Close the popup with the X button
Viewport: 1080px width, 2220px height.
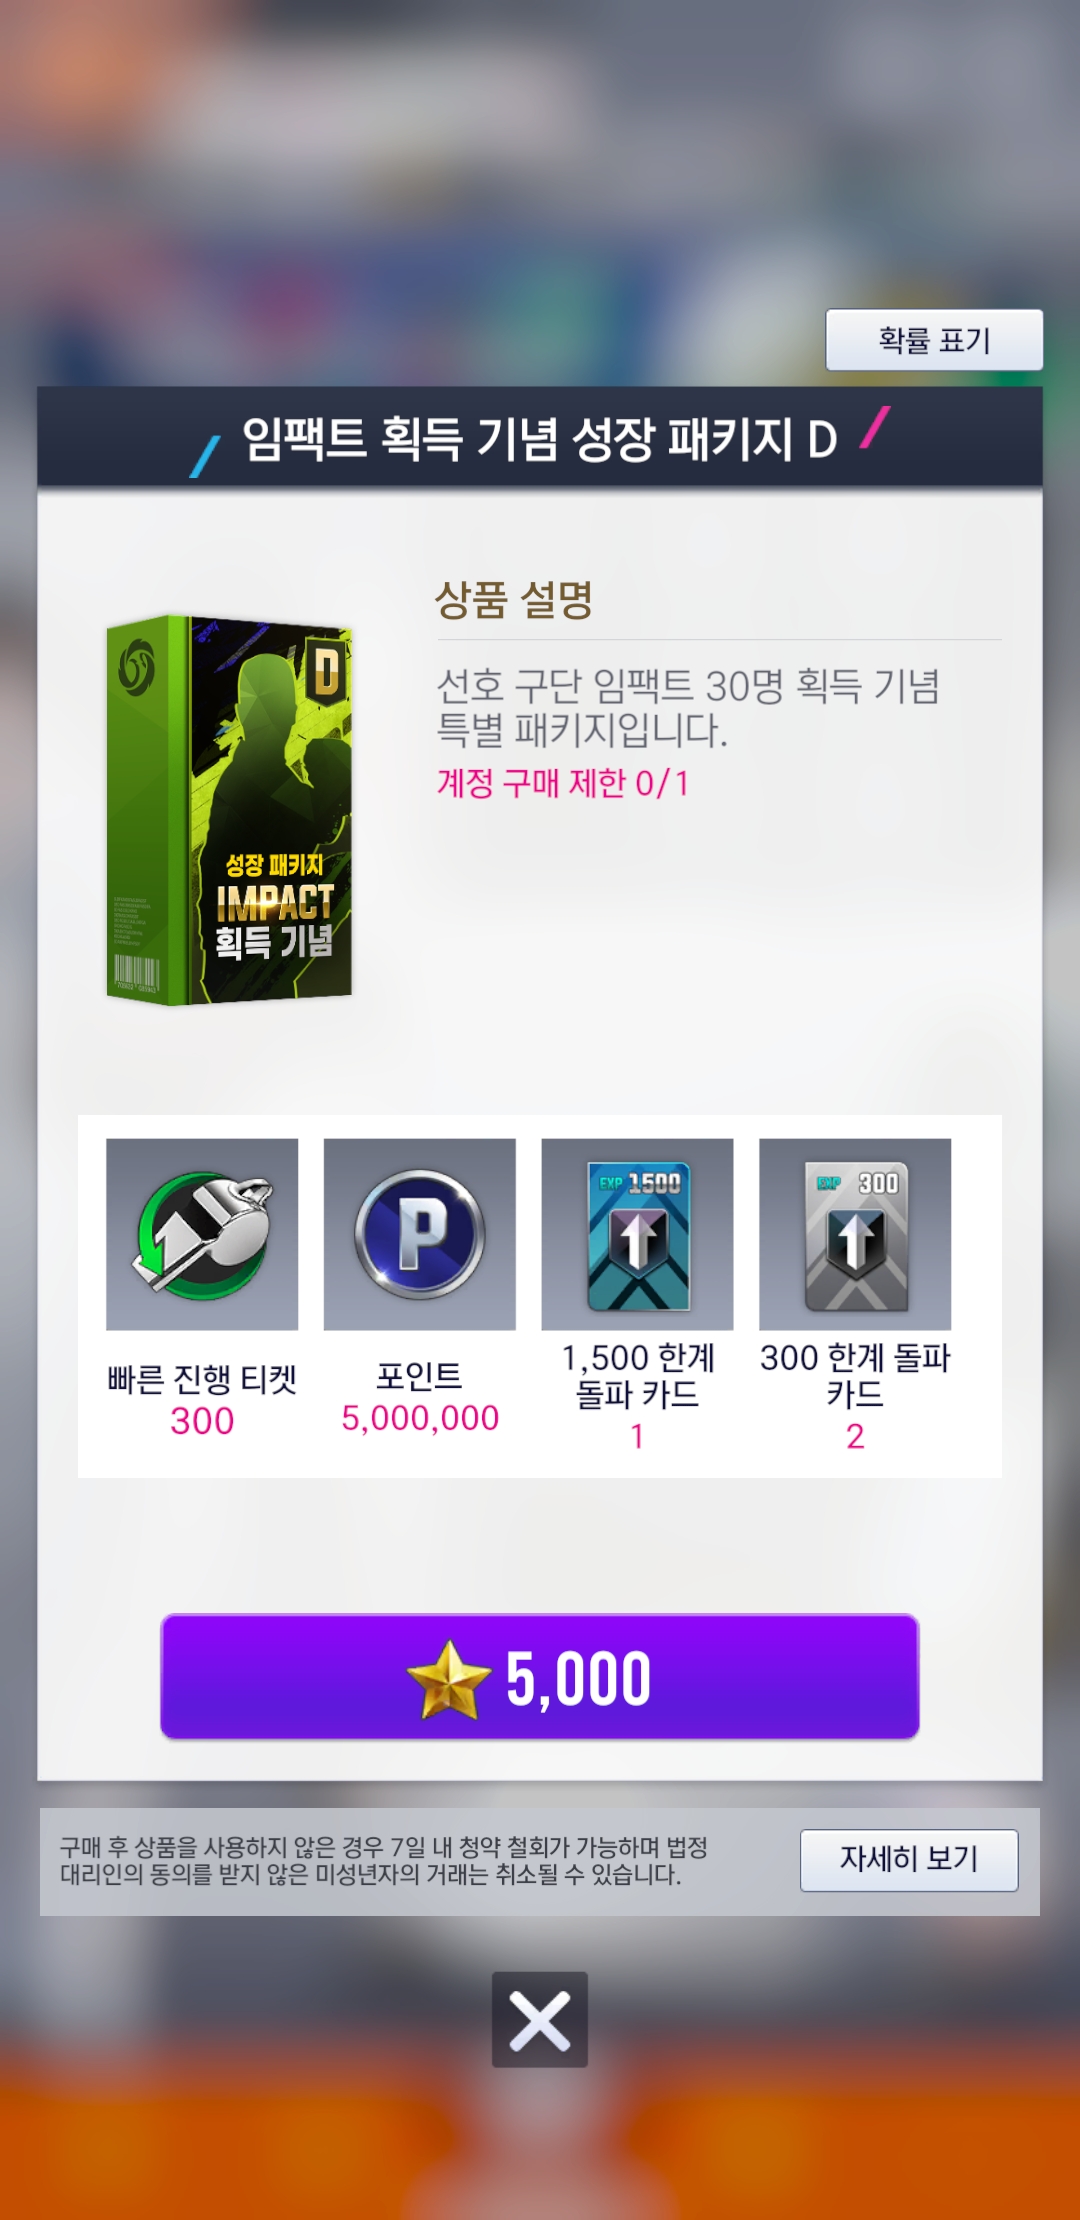pyautogui.click(x=540, y=2019)
